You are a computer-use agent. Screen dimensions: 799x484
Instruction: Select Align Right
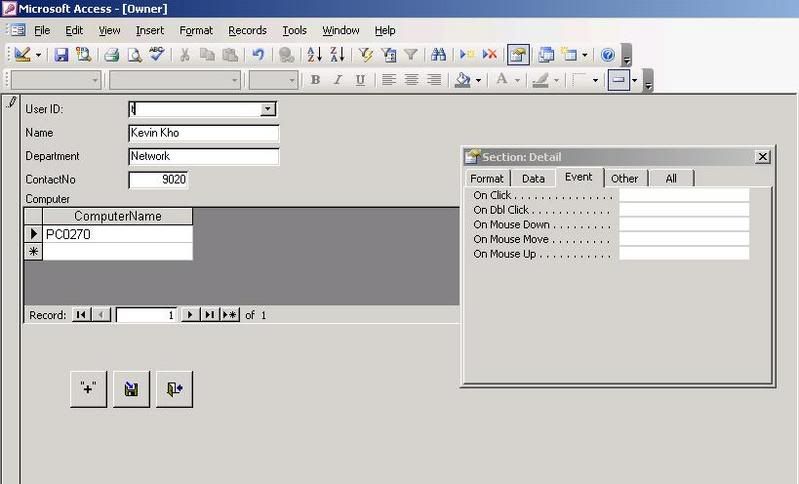pos(434,80)
